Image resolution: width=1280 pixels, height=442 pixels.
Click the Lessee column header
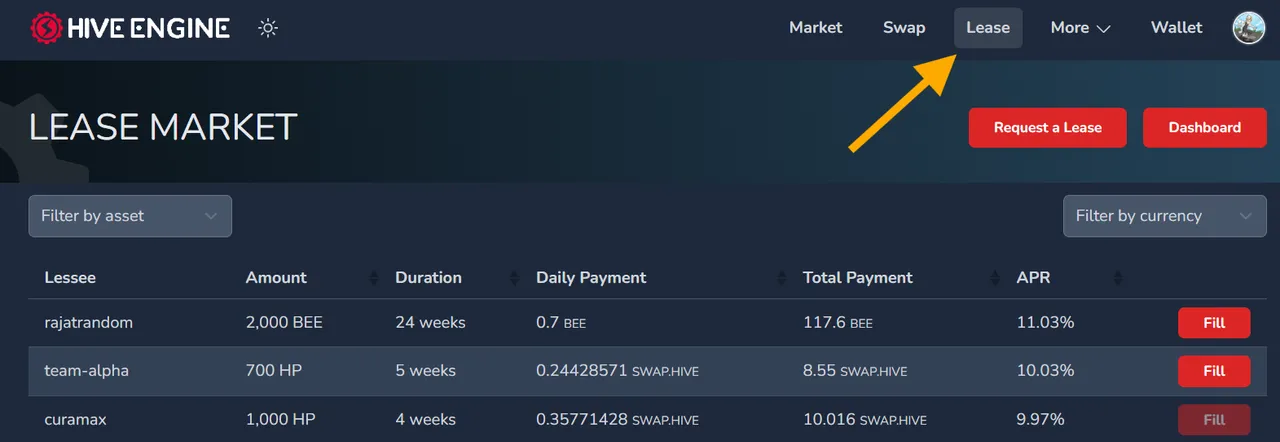(70, 278)
